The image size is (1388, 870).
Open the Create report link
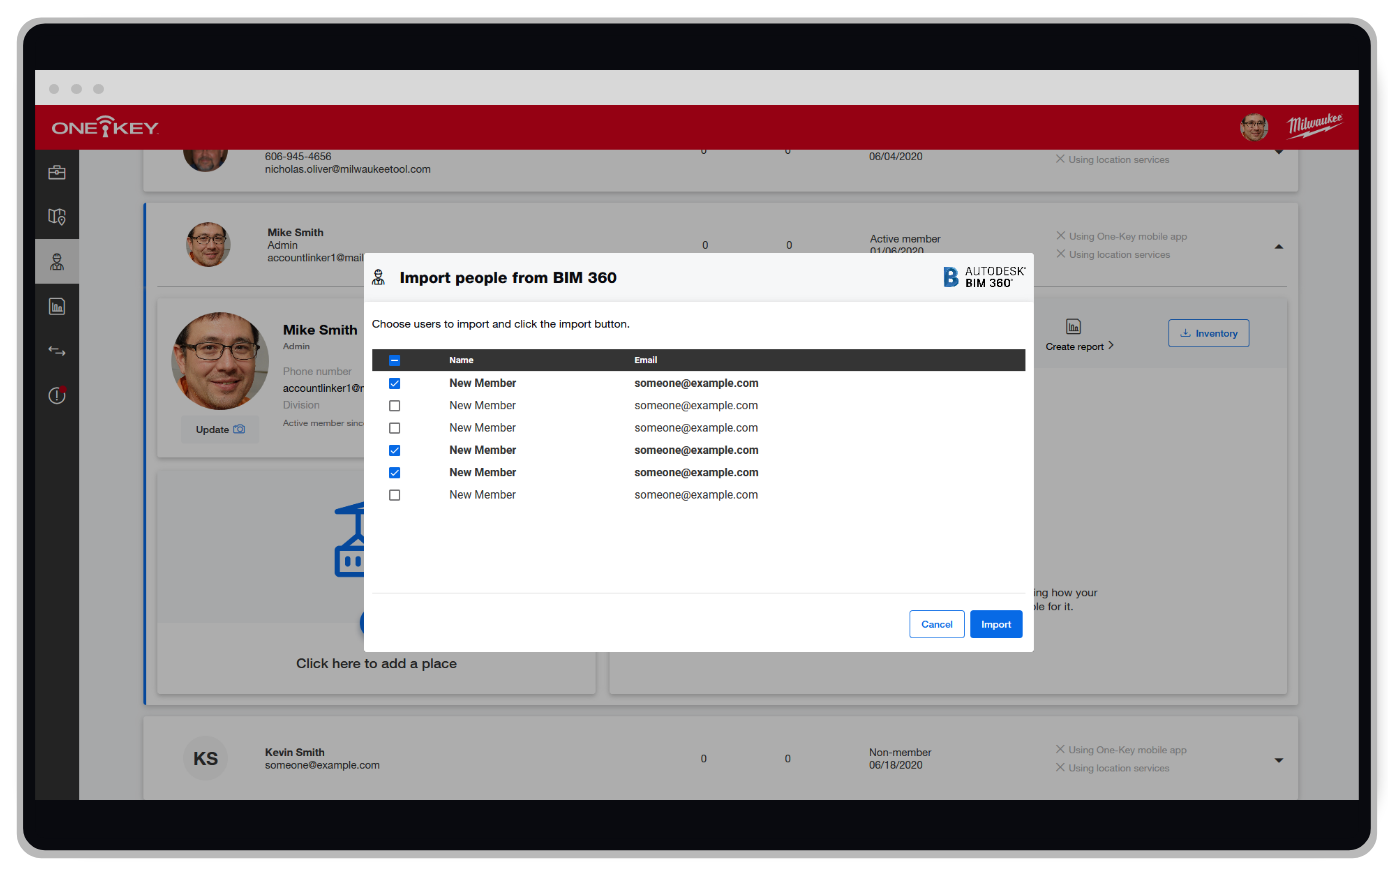[x=1079, y=347]
